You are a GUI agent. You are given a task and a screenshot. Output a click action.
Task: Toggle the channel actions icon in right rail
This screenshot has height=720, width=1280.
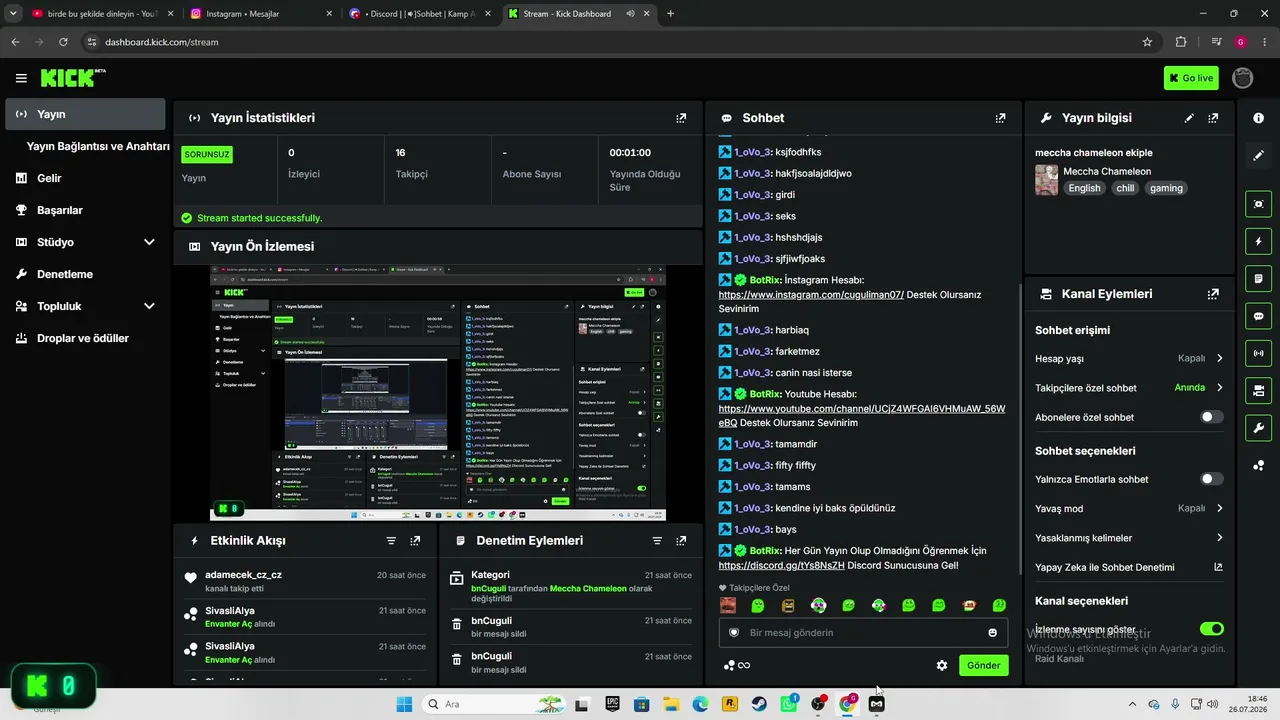coord(1258,390)
